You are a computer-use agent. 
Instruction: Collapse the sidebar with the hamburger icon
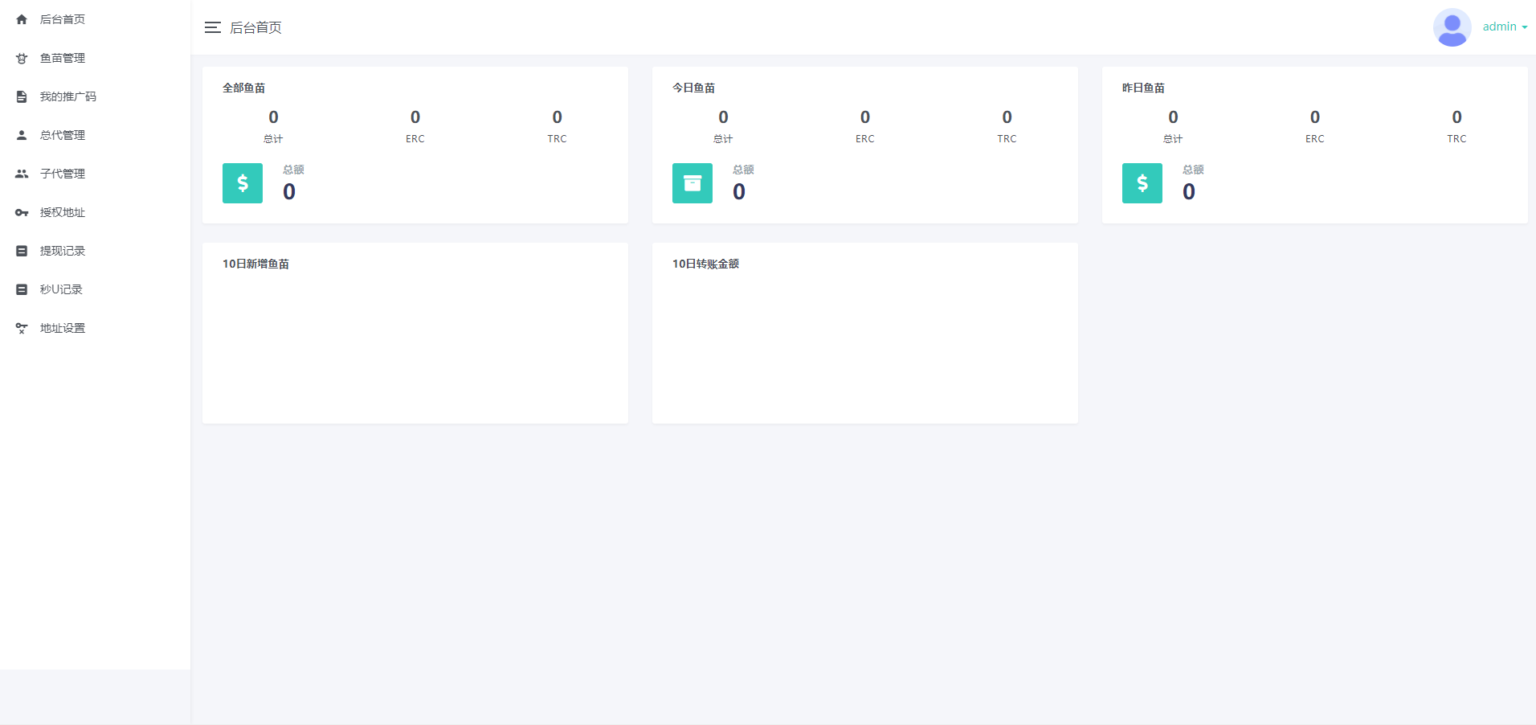(x=212, y=27)
